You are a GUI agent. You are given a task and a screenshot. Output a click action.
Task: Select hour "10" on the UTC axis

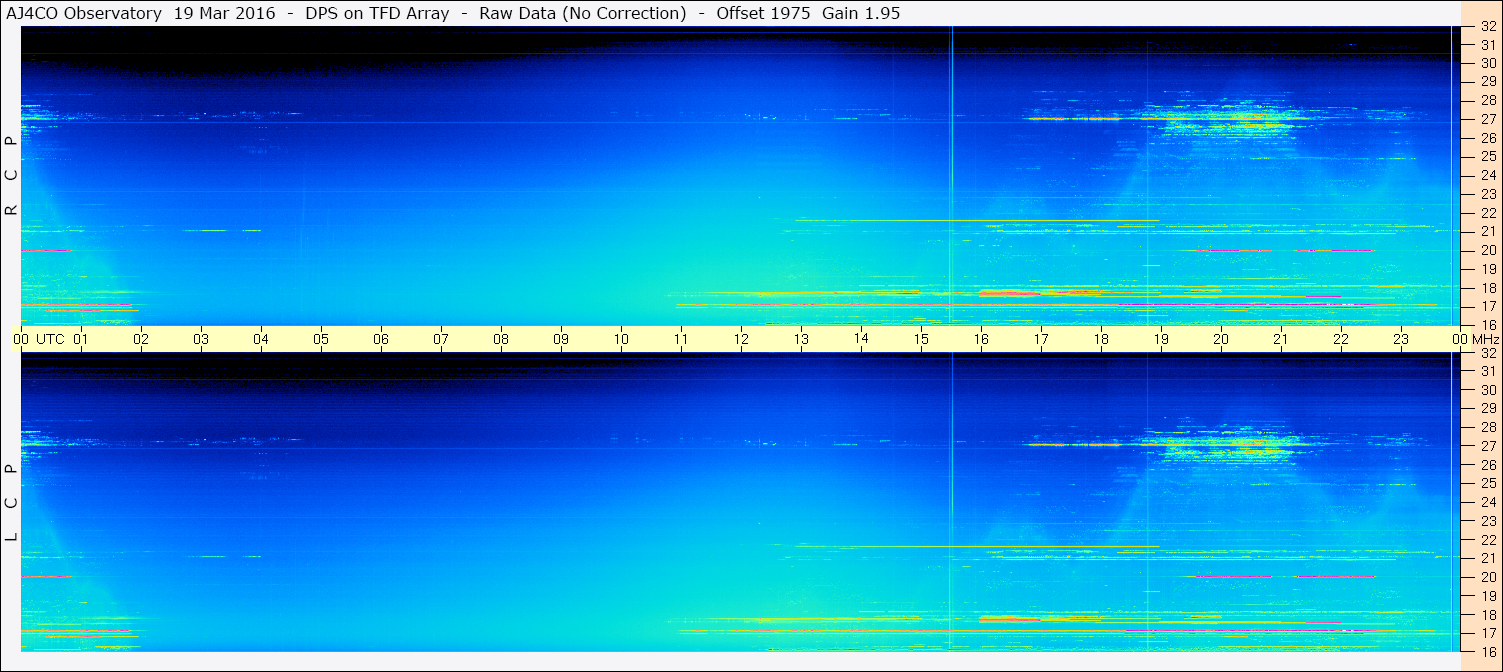(x=621, y=339)
